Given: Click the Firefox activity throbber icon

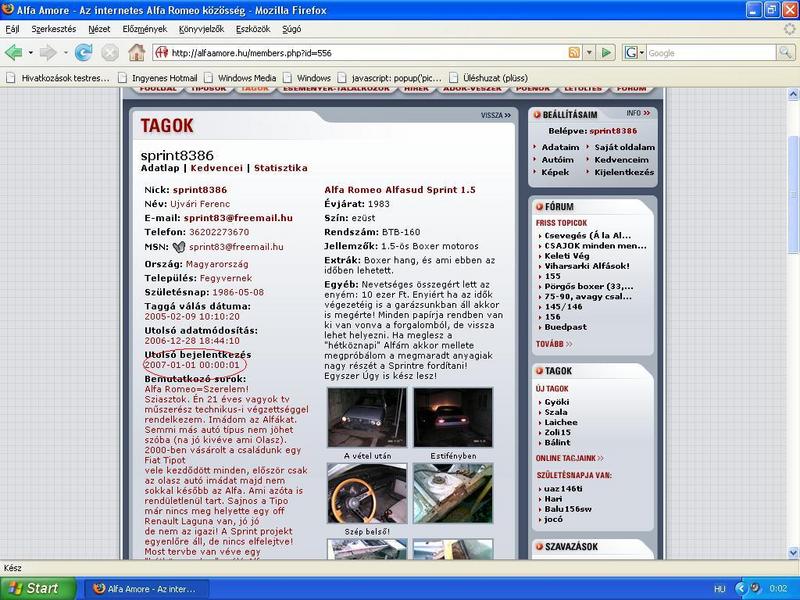Looking at the screenshot, I should pos(789,29).
